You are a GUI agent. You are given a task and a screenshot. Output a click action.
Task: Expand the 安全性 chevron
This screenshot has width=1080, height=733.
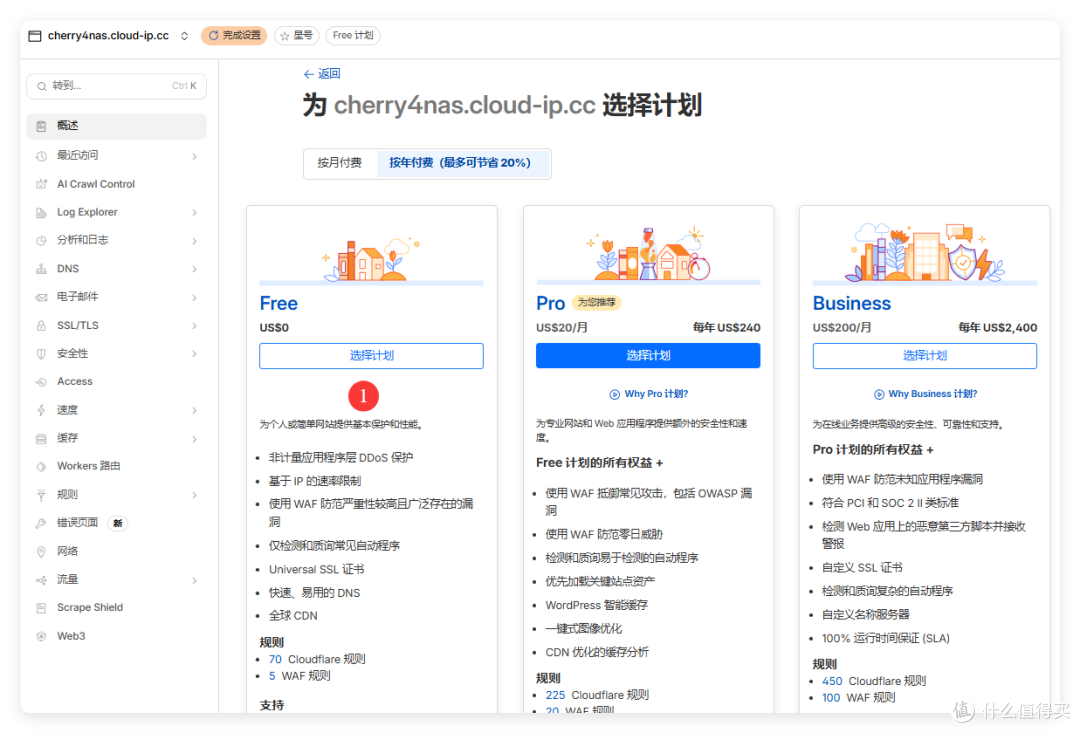tap(194, 354)
